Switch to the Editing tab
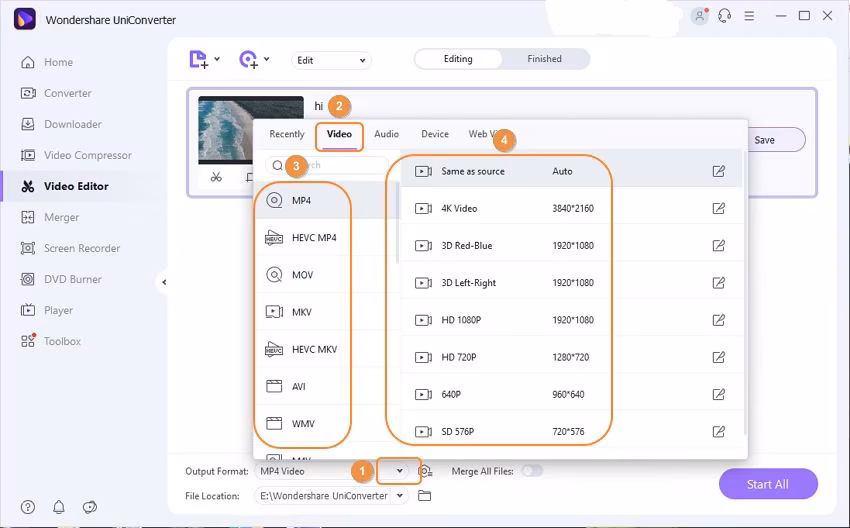 point(458,59)
